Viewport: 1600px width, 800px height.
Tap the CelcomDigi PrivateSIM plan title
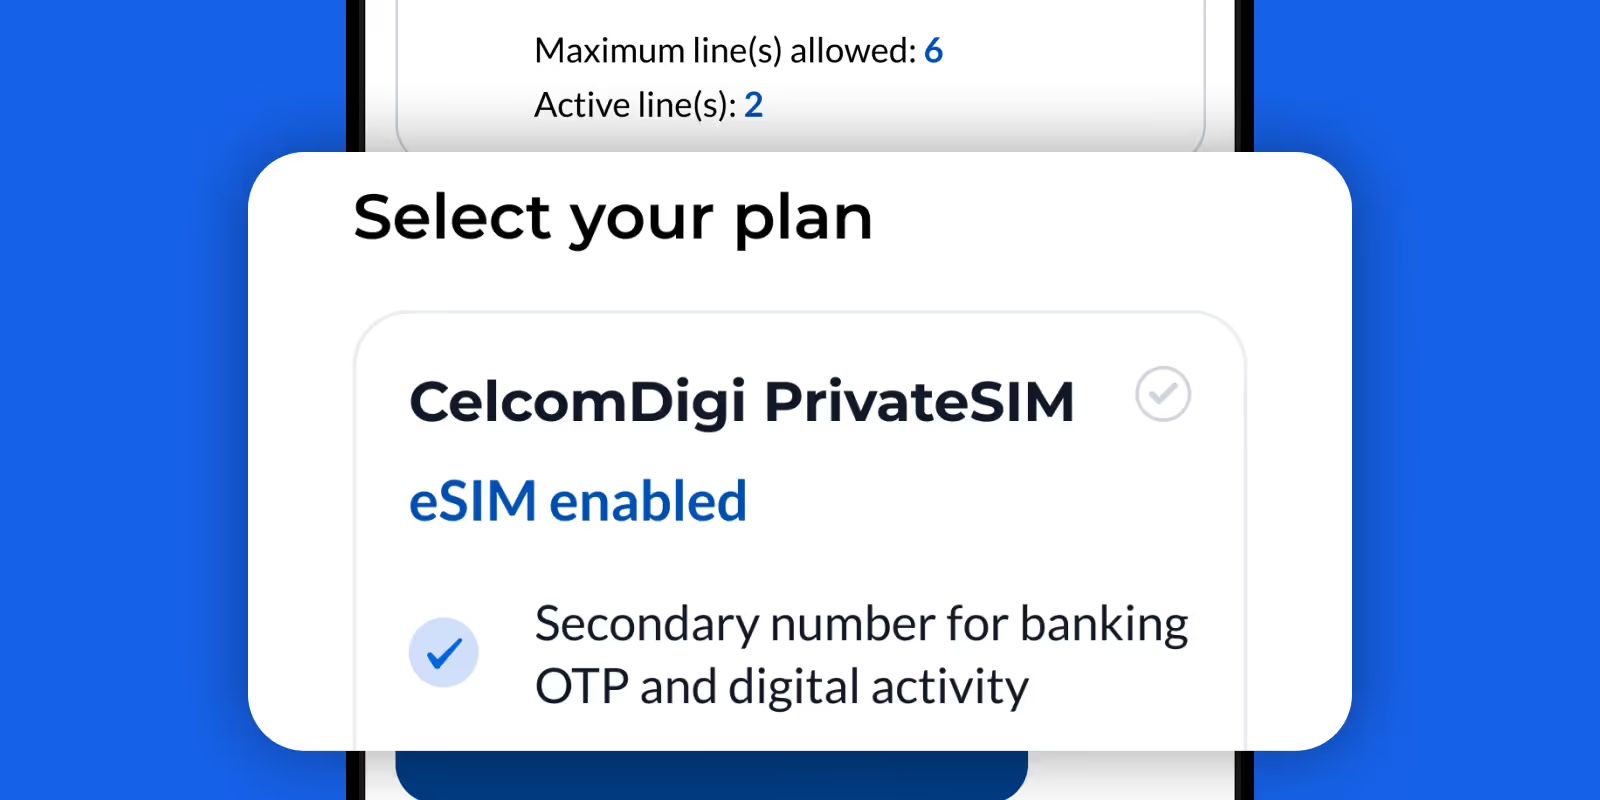tap(742, 403)
